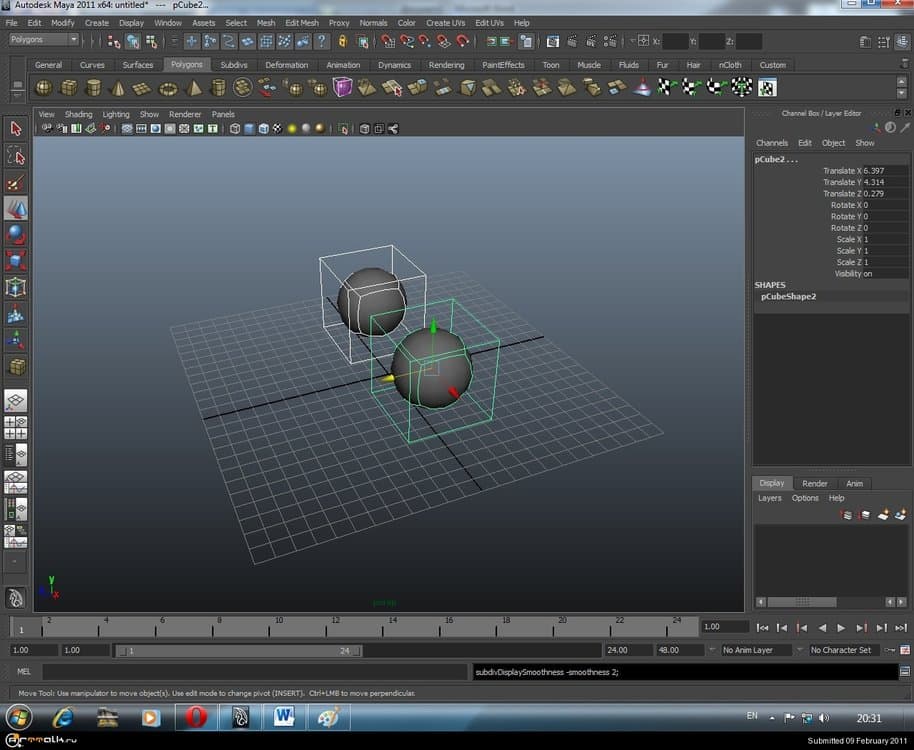Create a polygon plane from shelf

pyautogui.click(x=142, y=88)
